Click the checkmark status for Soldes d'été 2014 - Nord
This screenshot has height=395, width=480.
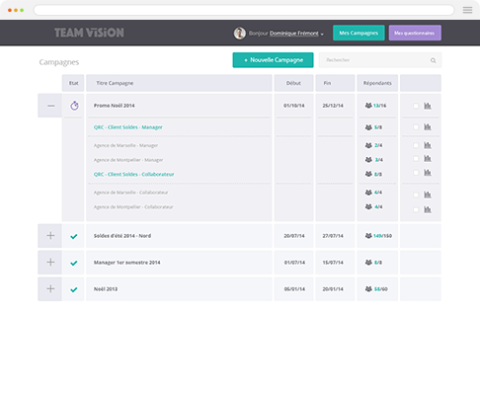pyautogui.click(x=74, y=236)
